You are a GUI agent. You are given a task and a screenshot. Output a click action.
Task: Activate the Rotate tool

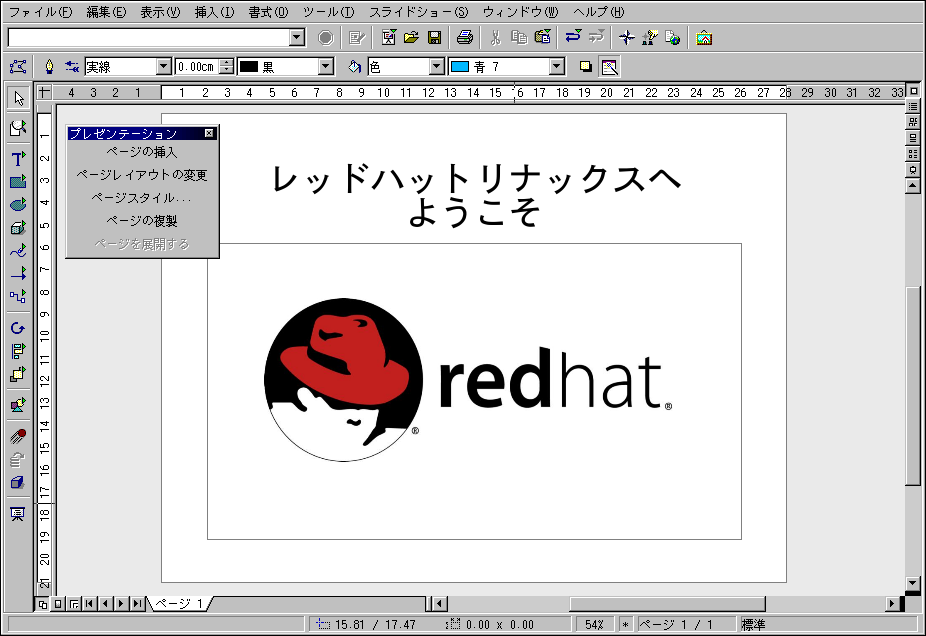17,328
